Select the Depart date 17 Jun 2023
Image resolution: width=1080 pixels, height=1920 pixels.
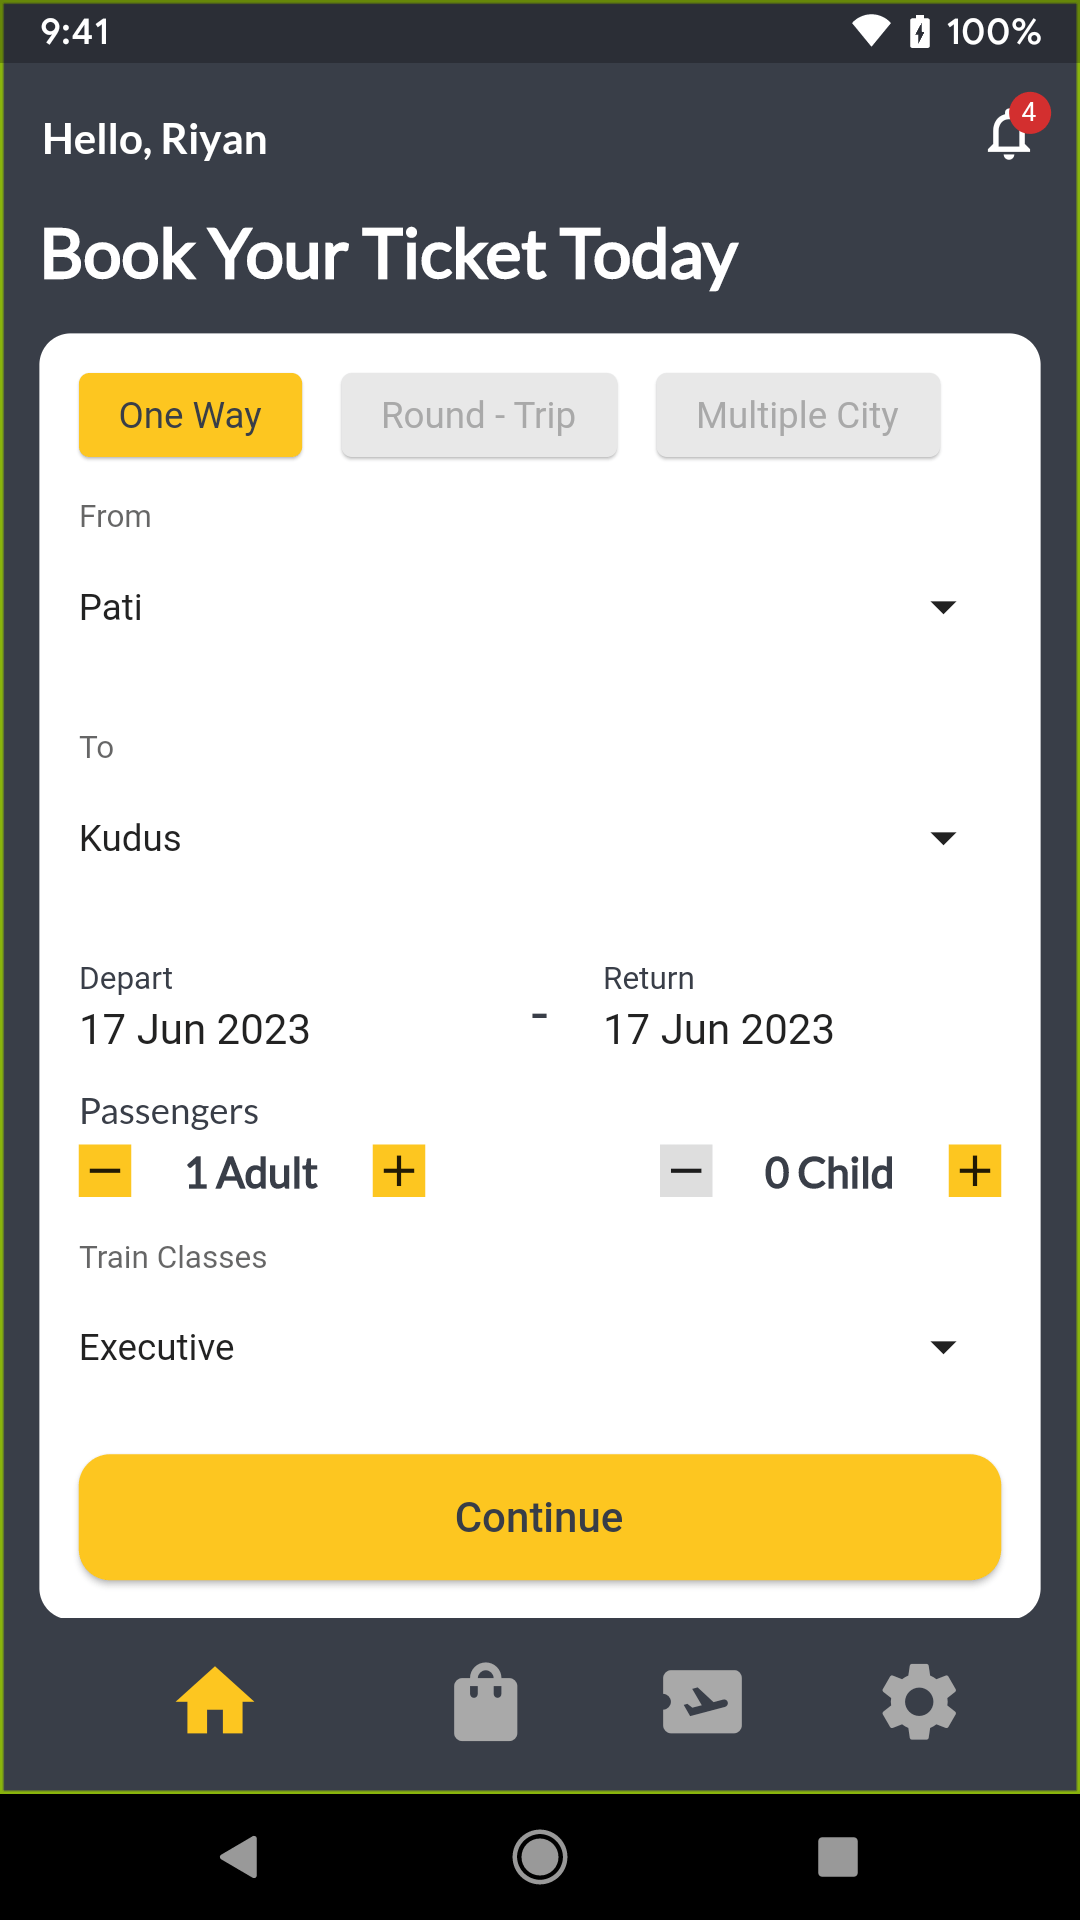click(x=195, y=1028)
